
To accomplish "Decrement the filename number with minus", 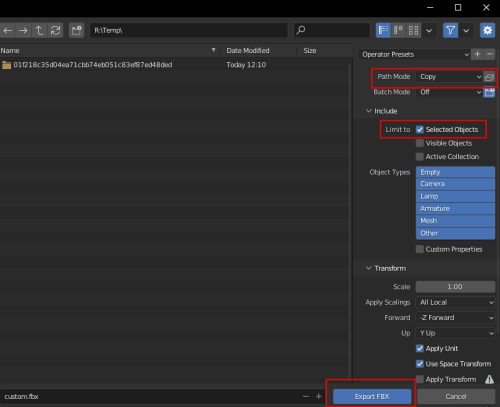I will [306, 396].
